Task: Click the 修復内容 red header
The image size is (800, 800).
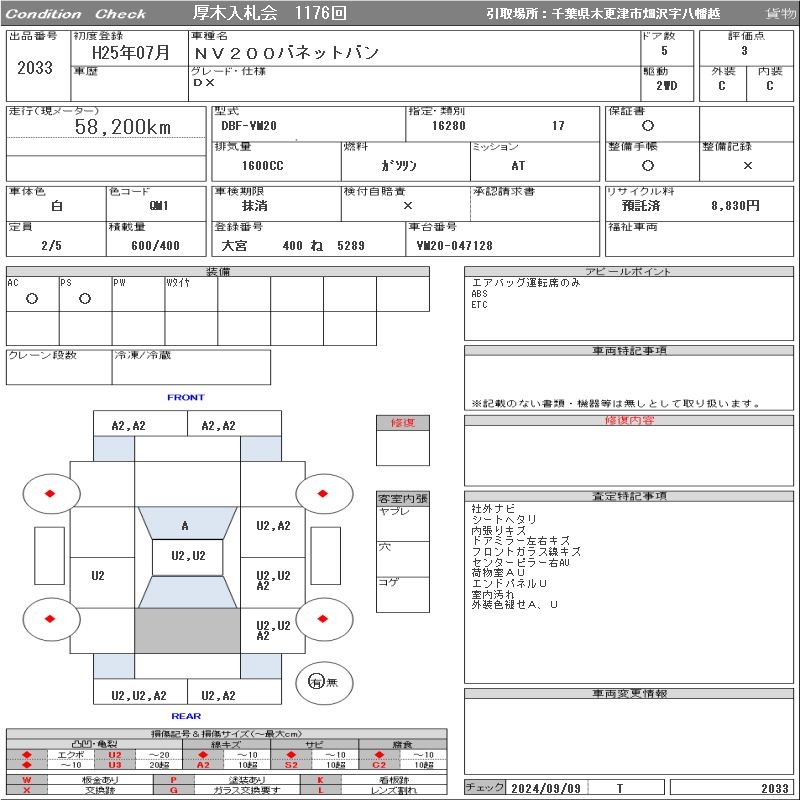Action: [629, 420]
